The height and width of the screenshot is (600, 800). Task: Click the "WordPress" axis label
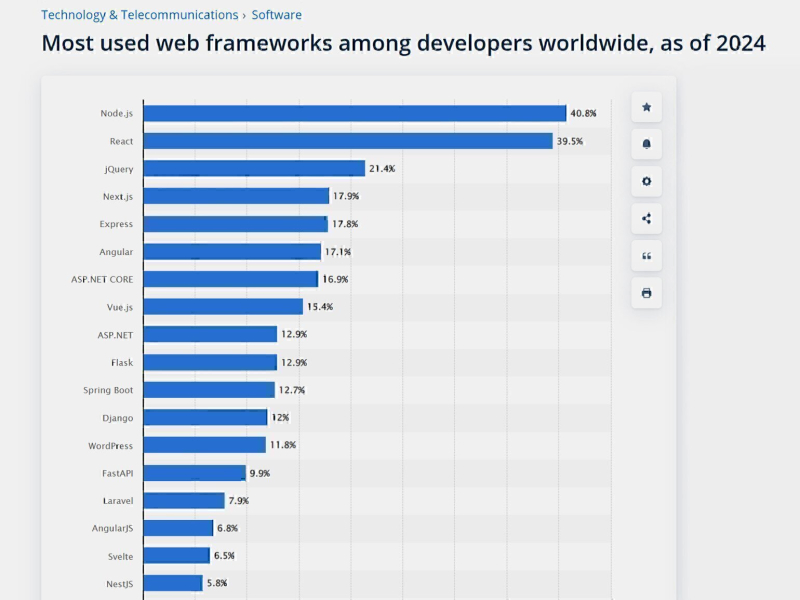point(110,446)
